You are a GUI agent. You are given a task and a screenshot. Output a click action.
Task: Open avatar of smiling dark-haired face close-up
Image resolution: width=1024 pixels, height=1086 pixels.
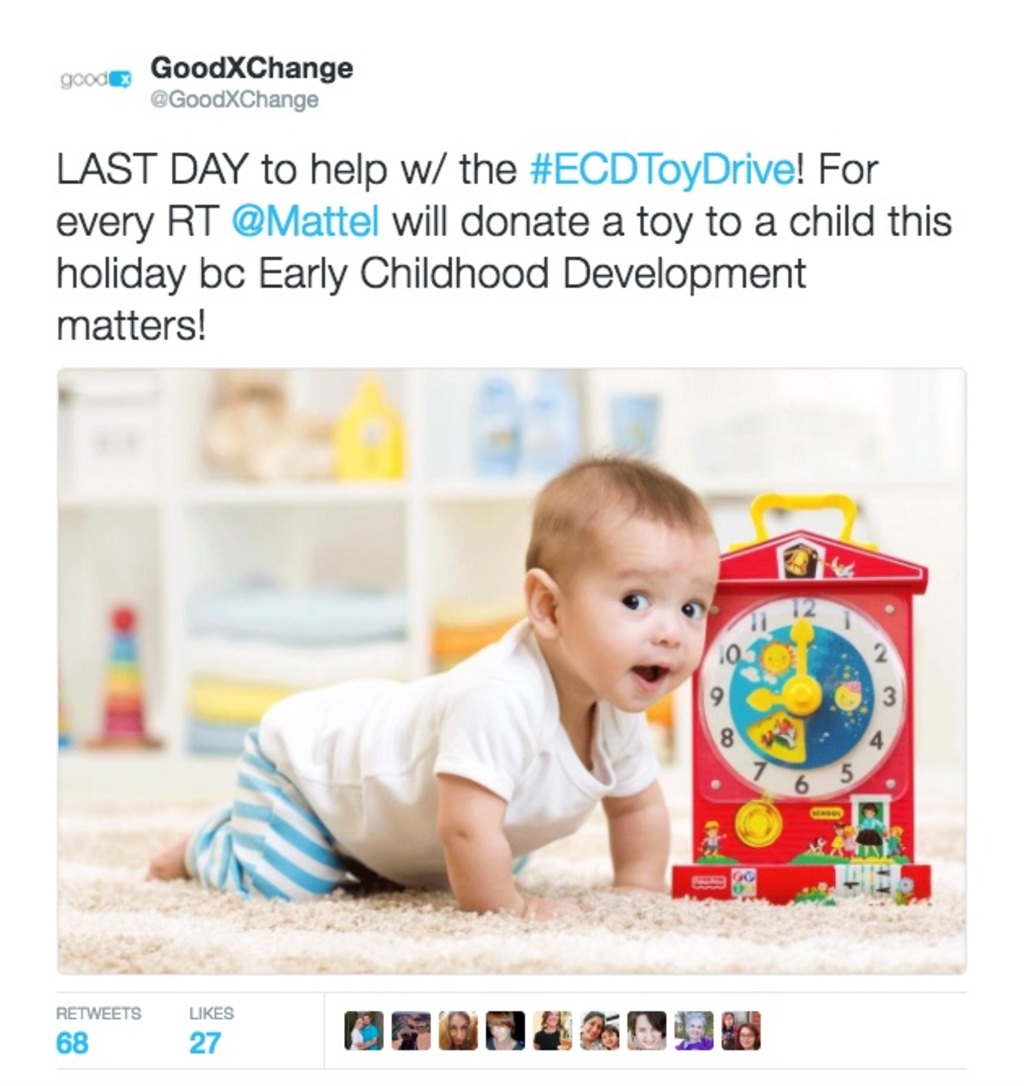(646, 1031)
